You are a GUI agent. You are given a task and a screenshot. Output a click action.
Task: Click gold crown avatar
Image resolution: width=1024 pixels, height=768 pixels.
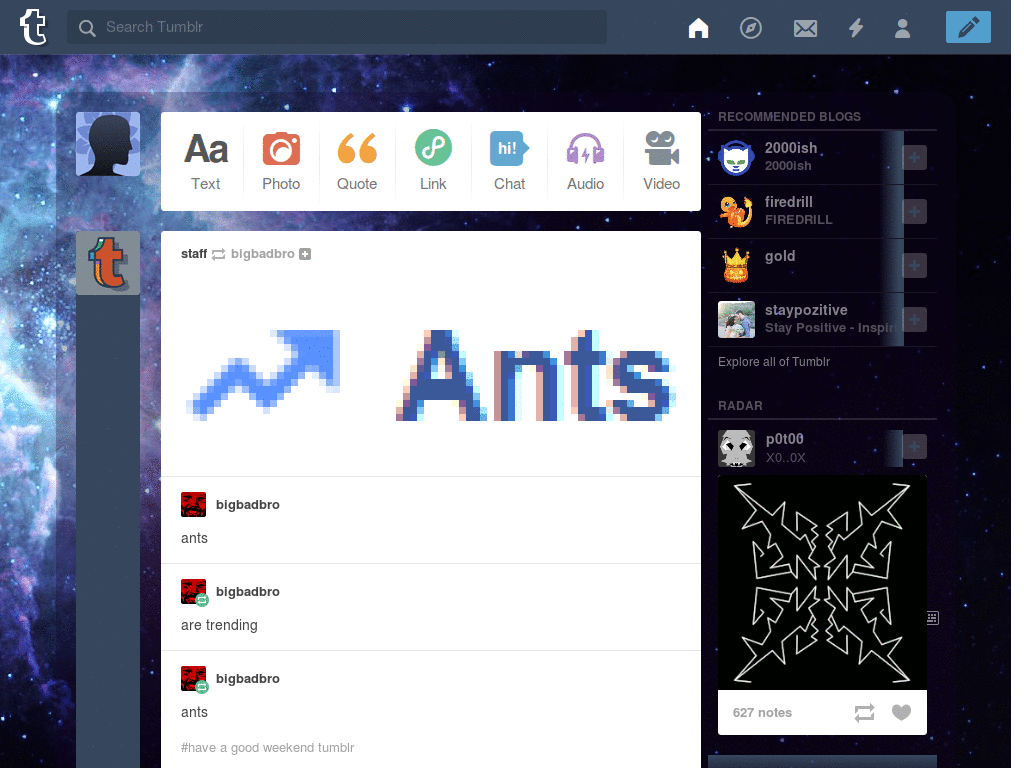point(736,265)
